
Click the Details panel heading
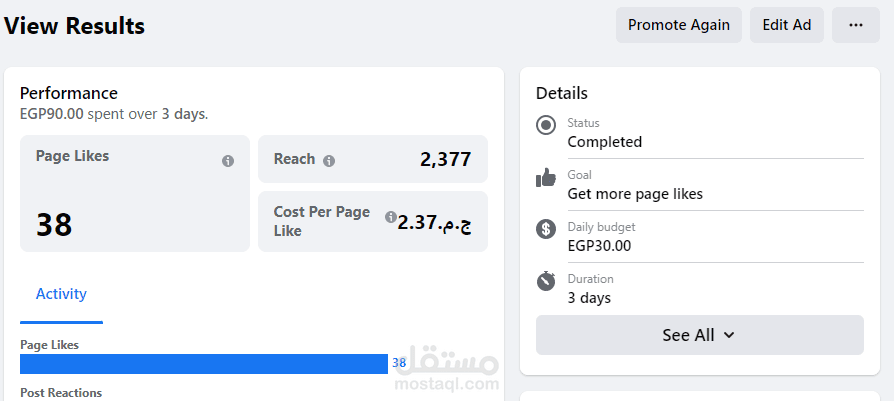(562, 93)
